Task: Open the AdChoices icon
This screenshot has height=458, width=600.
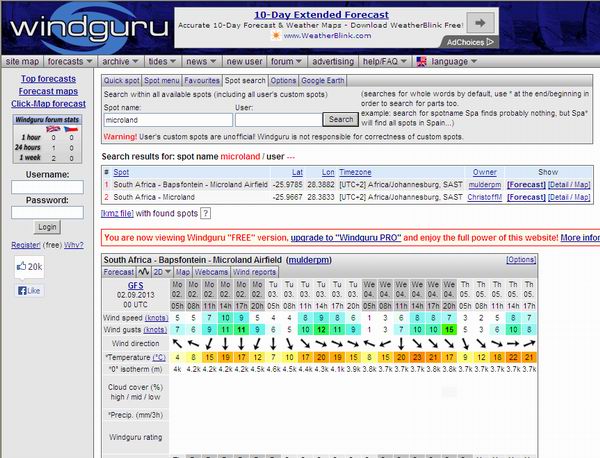Action: point(470,42)
